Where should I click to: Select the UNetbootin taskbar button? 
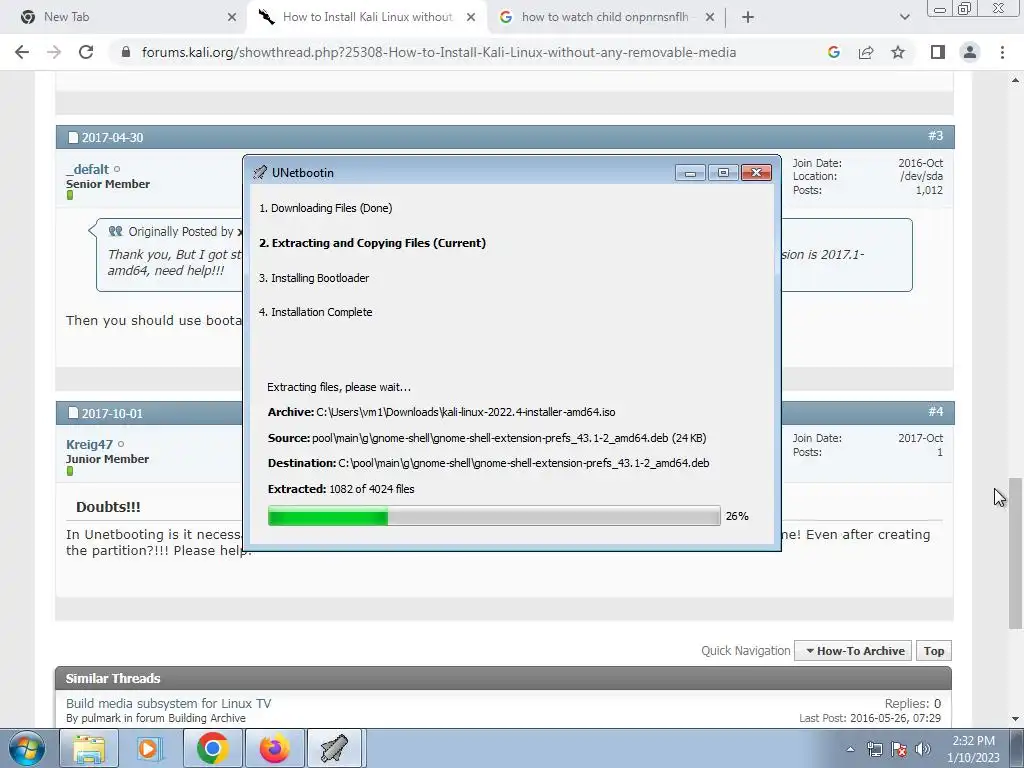point(335,748)
